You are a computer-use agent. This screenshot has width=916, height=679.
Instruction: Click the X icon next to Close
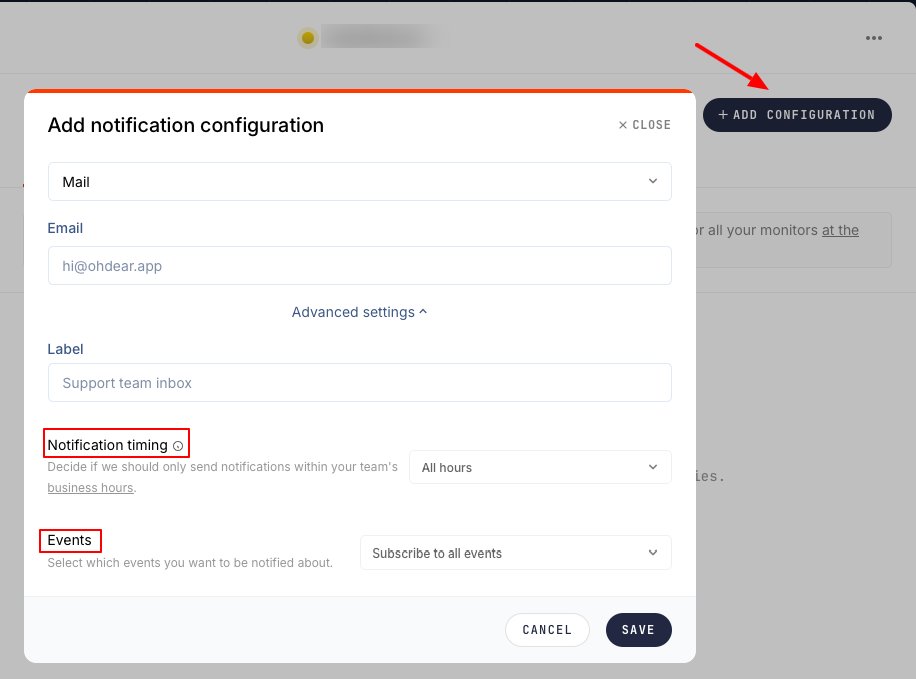click(x=623, y=125)
